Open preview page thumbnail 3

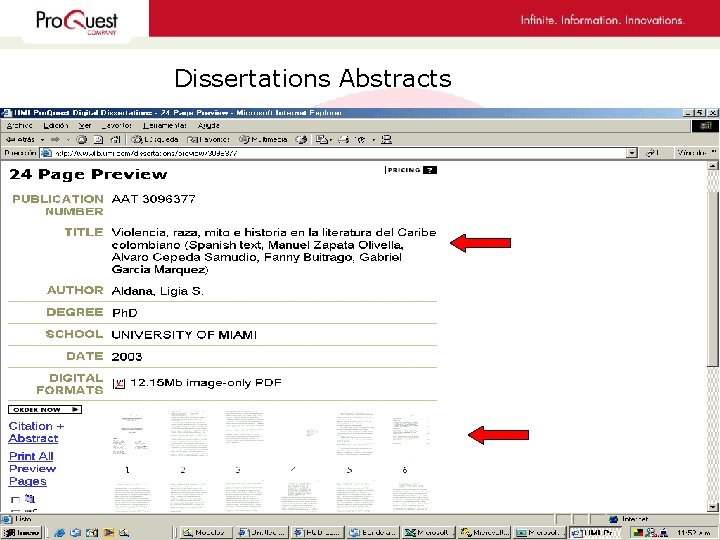click(x=244, y=428)
